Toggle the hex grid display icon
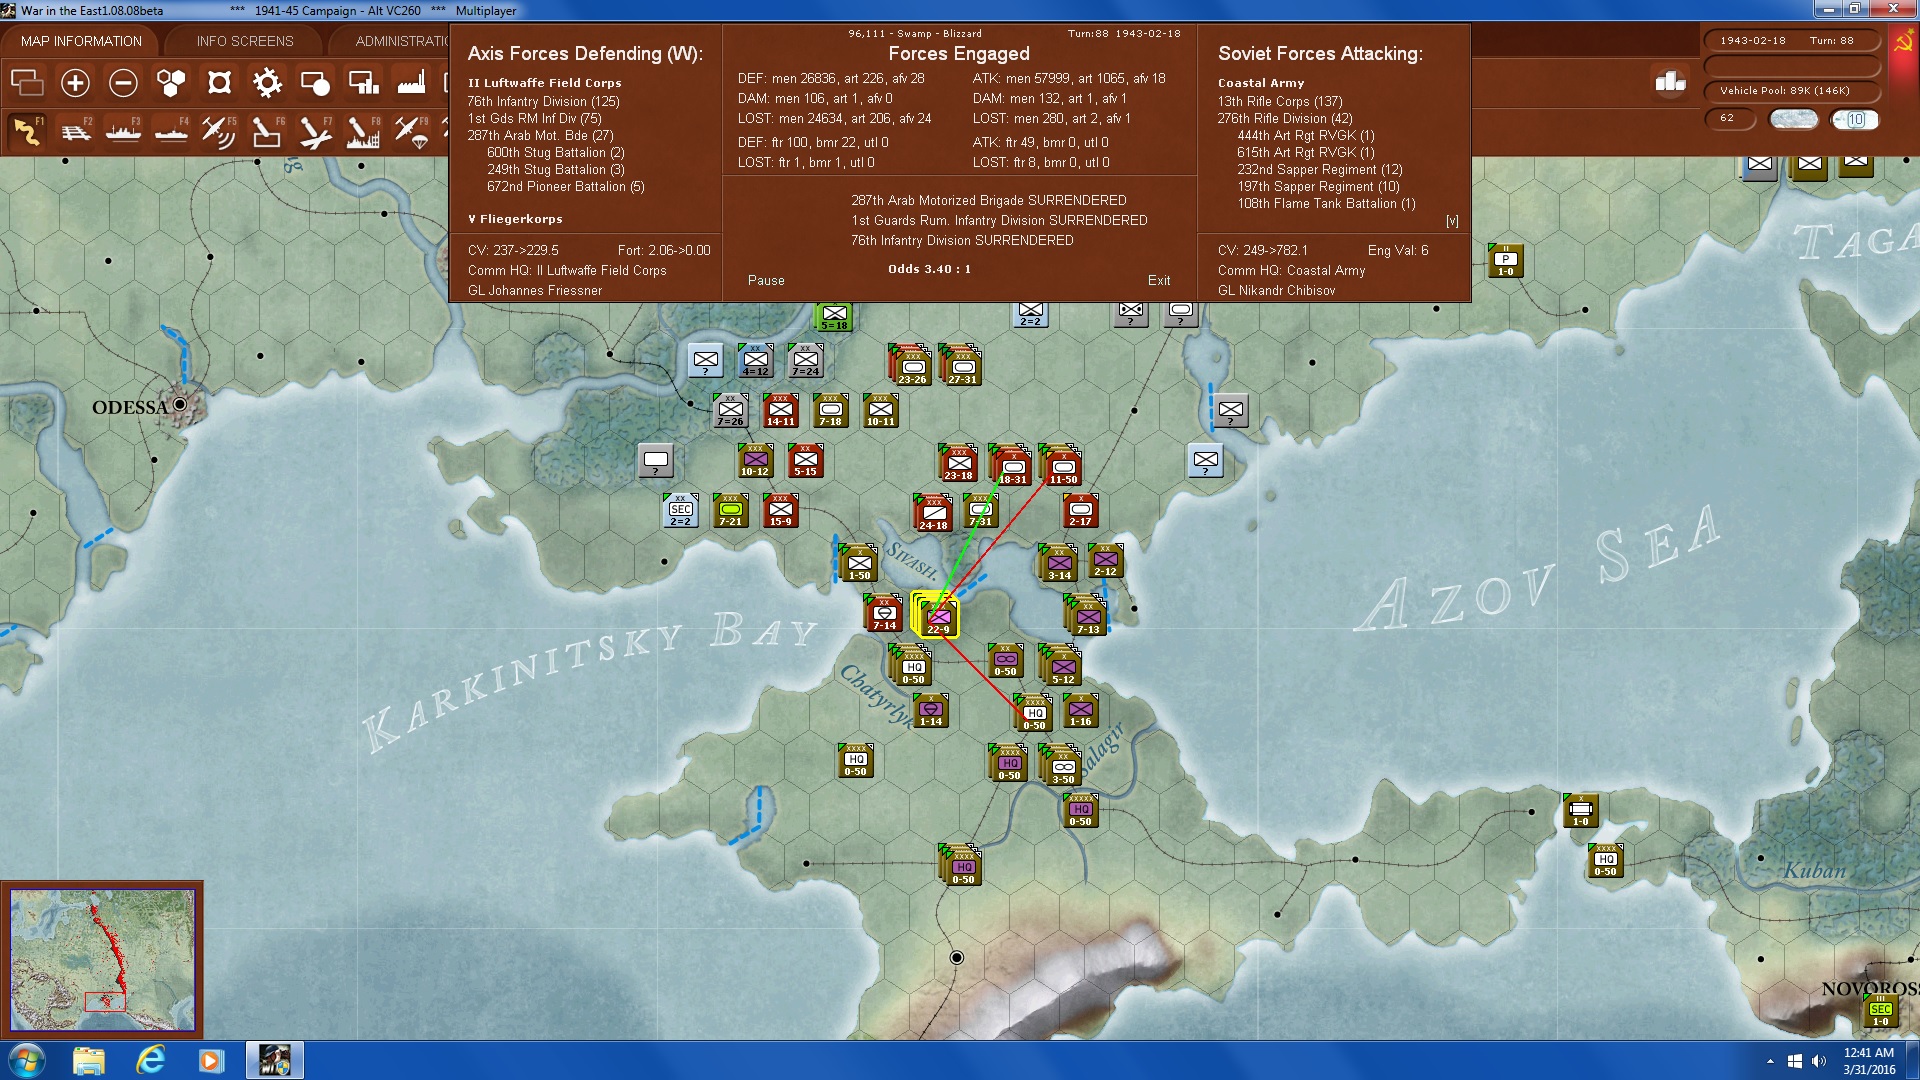 point(171,83)
